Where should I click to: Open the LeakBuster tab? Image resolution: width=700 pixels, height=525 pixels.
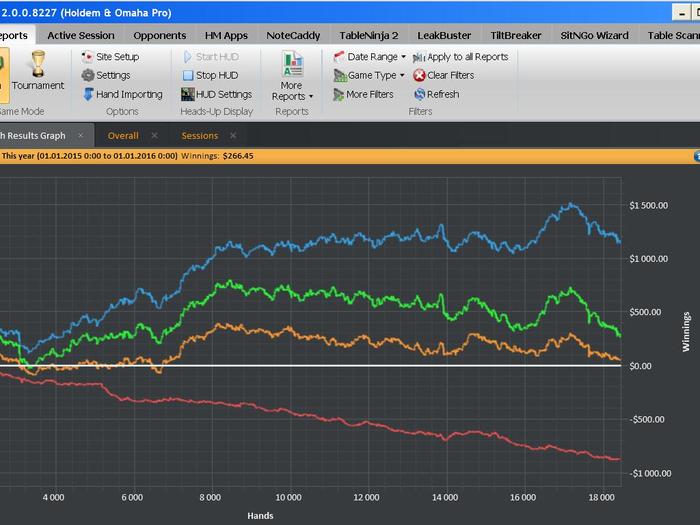(444, 35)
